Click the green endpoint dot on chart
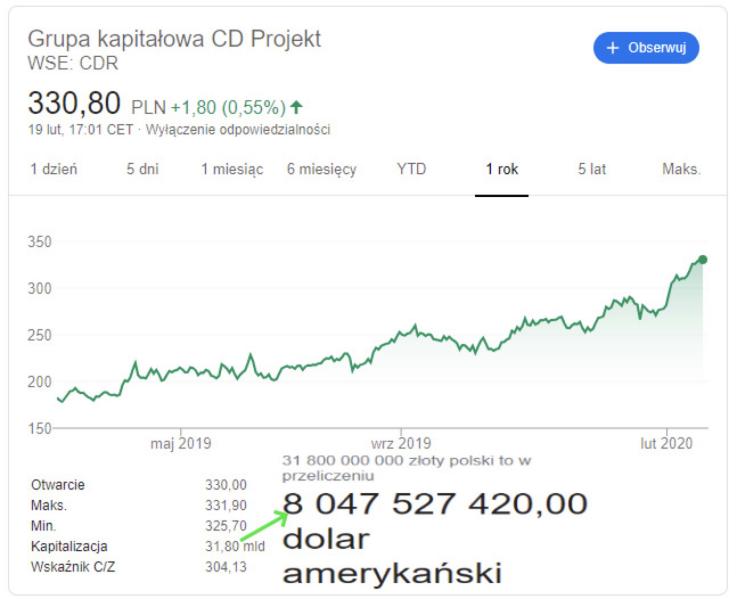This screenshot has width=737, height=599. click(703, 260)
